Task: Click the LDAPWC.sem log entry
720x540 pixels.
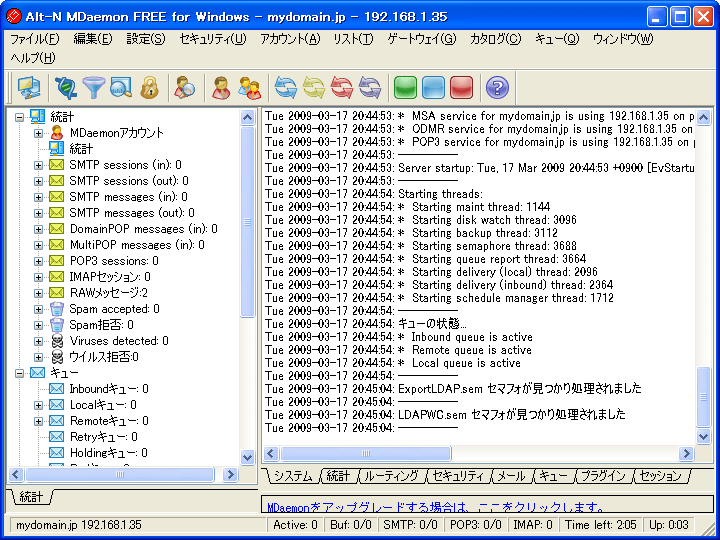Action: 445,415
